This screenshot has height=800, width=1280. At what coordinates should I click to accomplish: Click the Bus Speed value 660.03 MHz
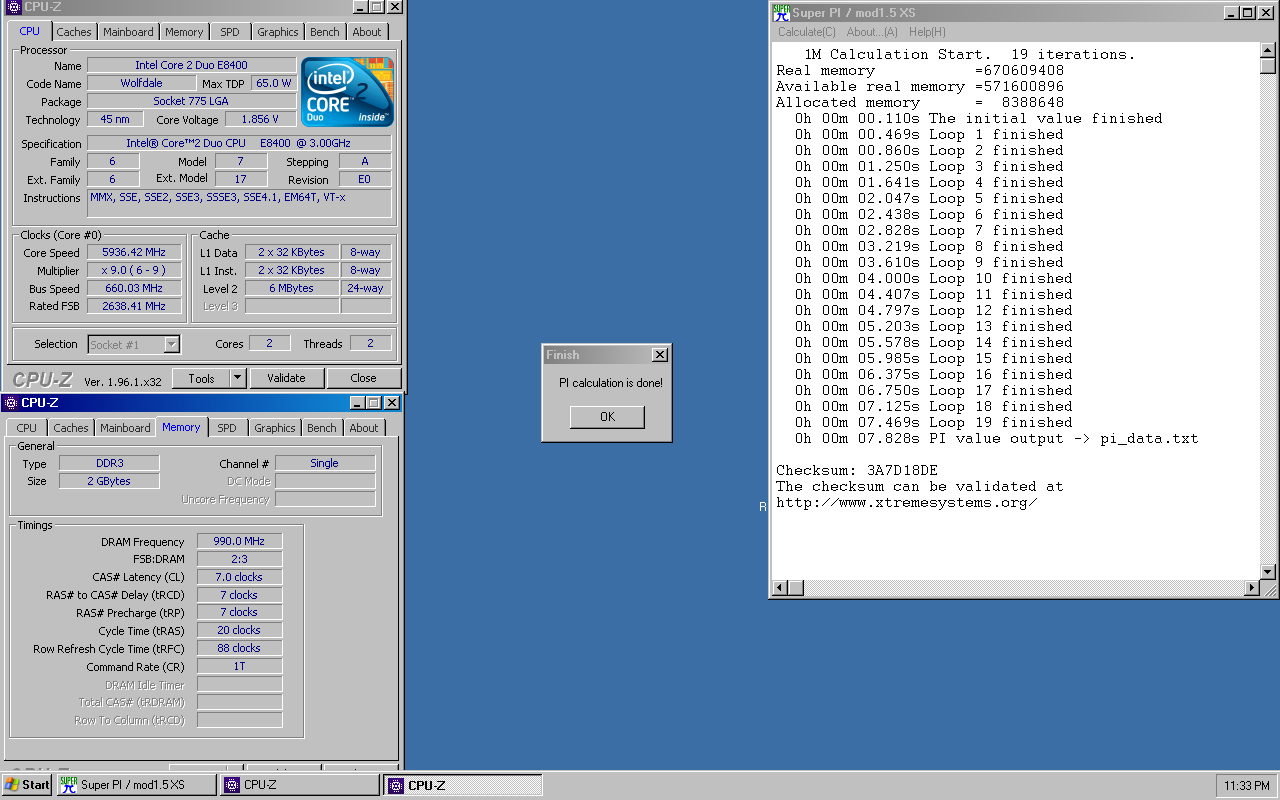click(134, 289)
